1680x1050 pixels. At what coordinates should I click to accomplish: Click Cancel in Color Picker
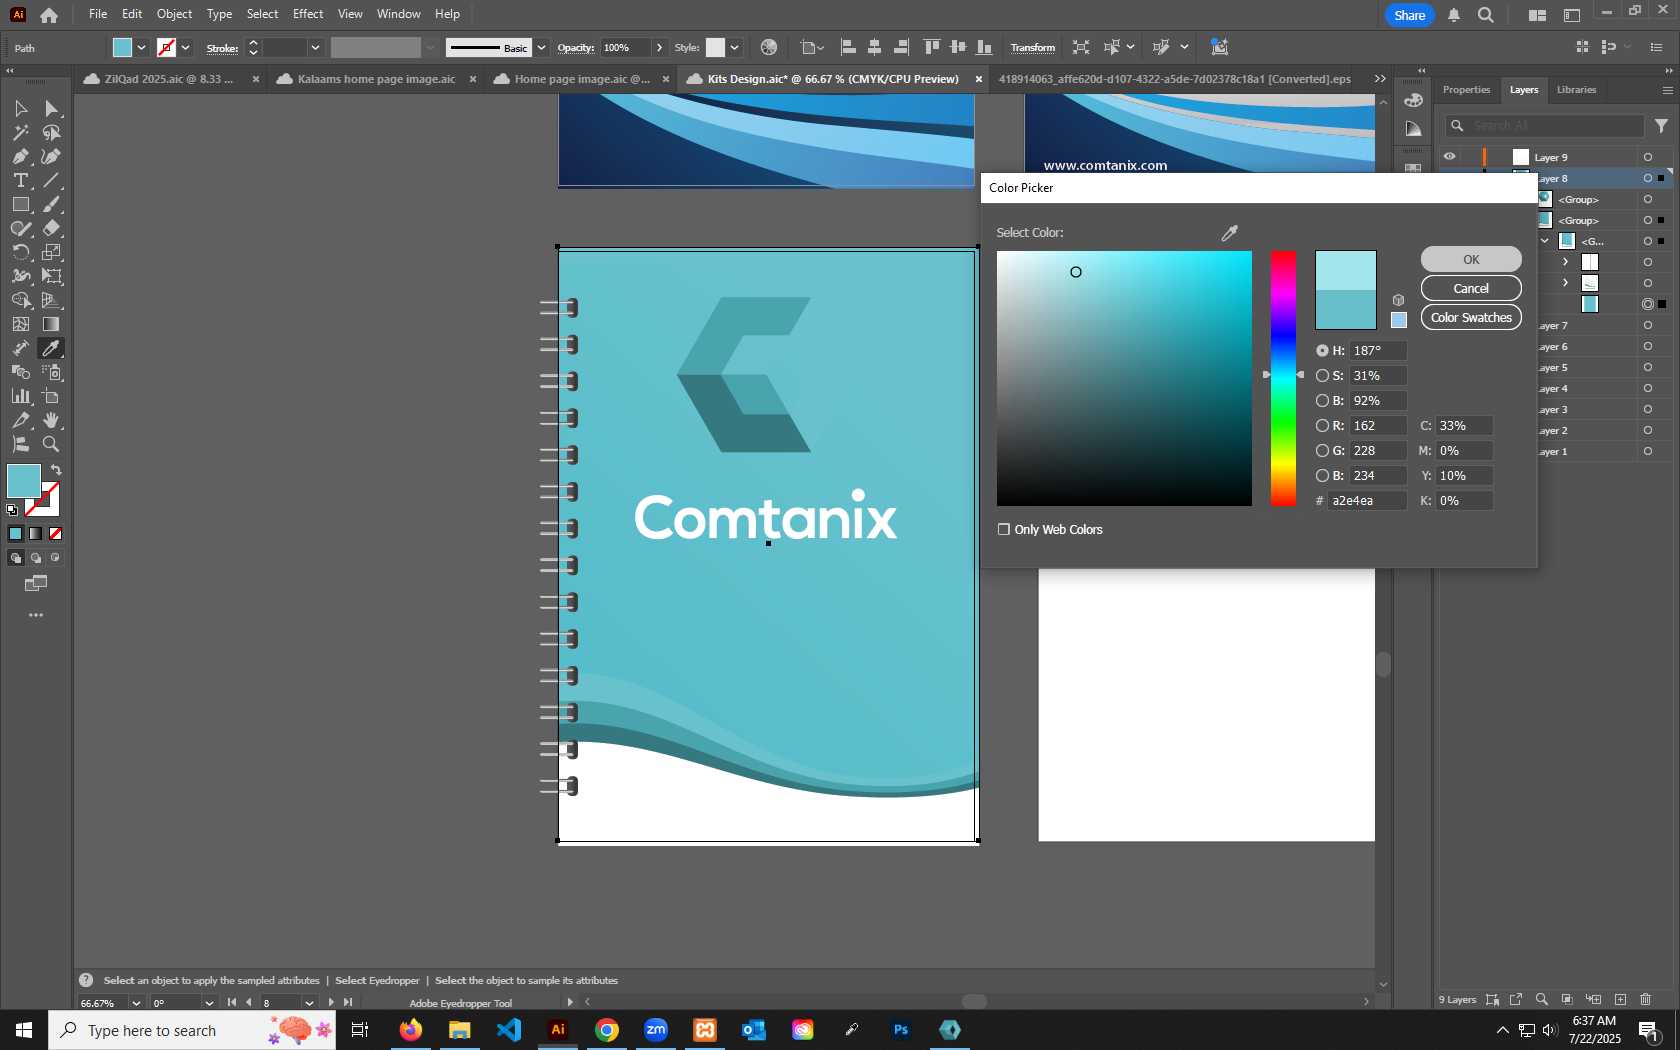[x=1471, y=288]
